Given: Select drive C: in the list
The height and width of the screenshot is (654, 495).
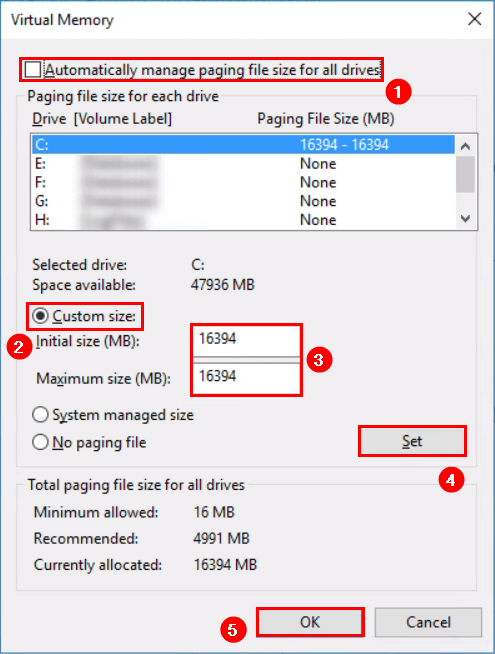Looking at the screenshot, I should tap(243, 145).
